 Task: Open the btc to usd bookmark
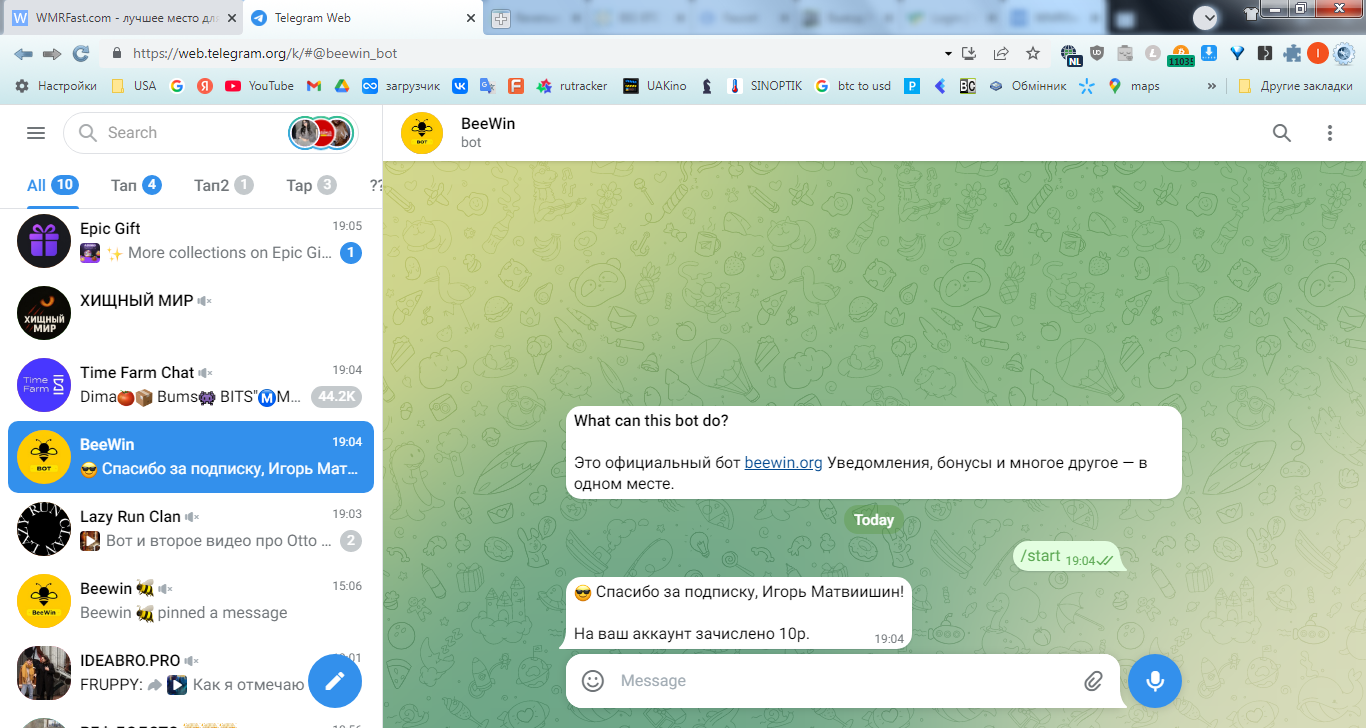coord(853,86)
